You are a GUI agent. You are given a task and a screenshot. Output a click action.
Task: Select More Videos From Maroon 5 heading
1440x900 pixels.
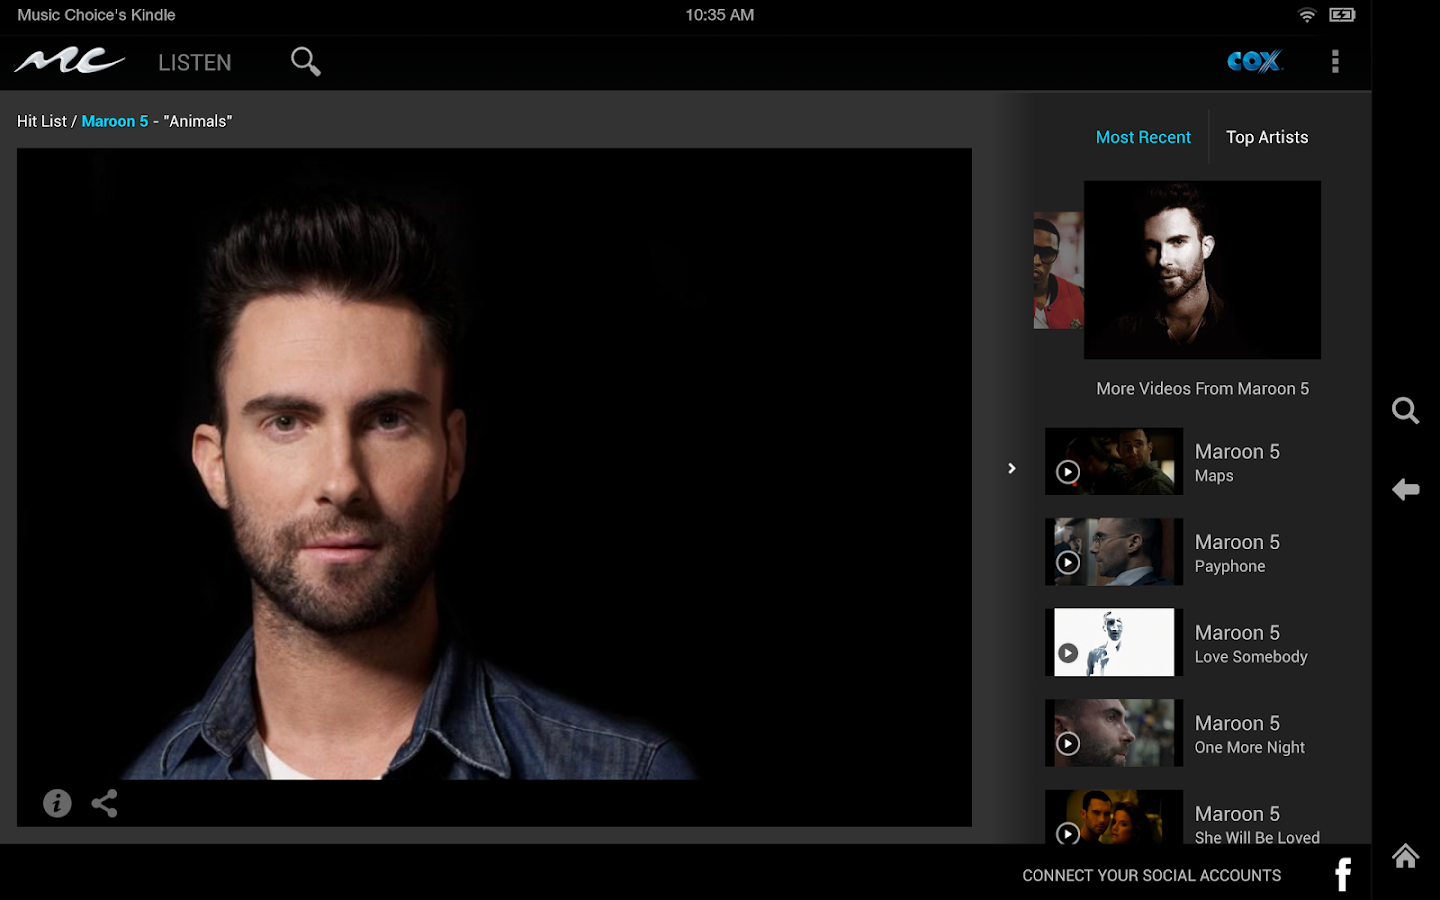click(x=1202, y=389)
